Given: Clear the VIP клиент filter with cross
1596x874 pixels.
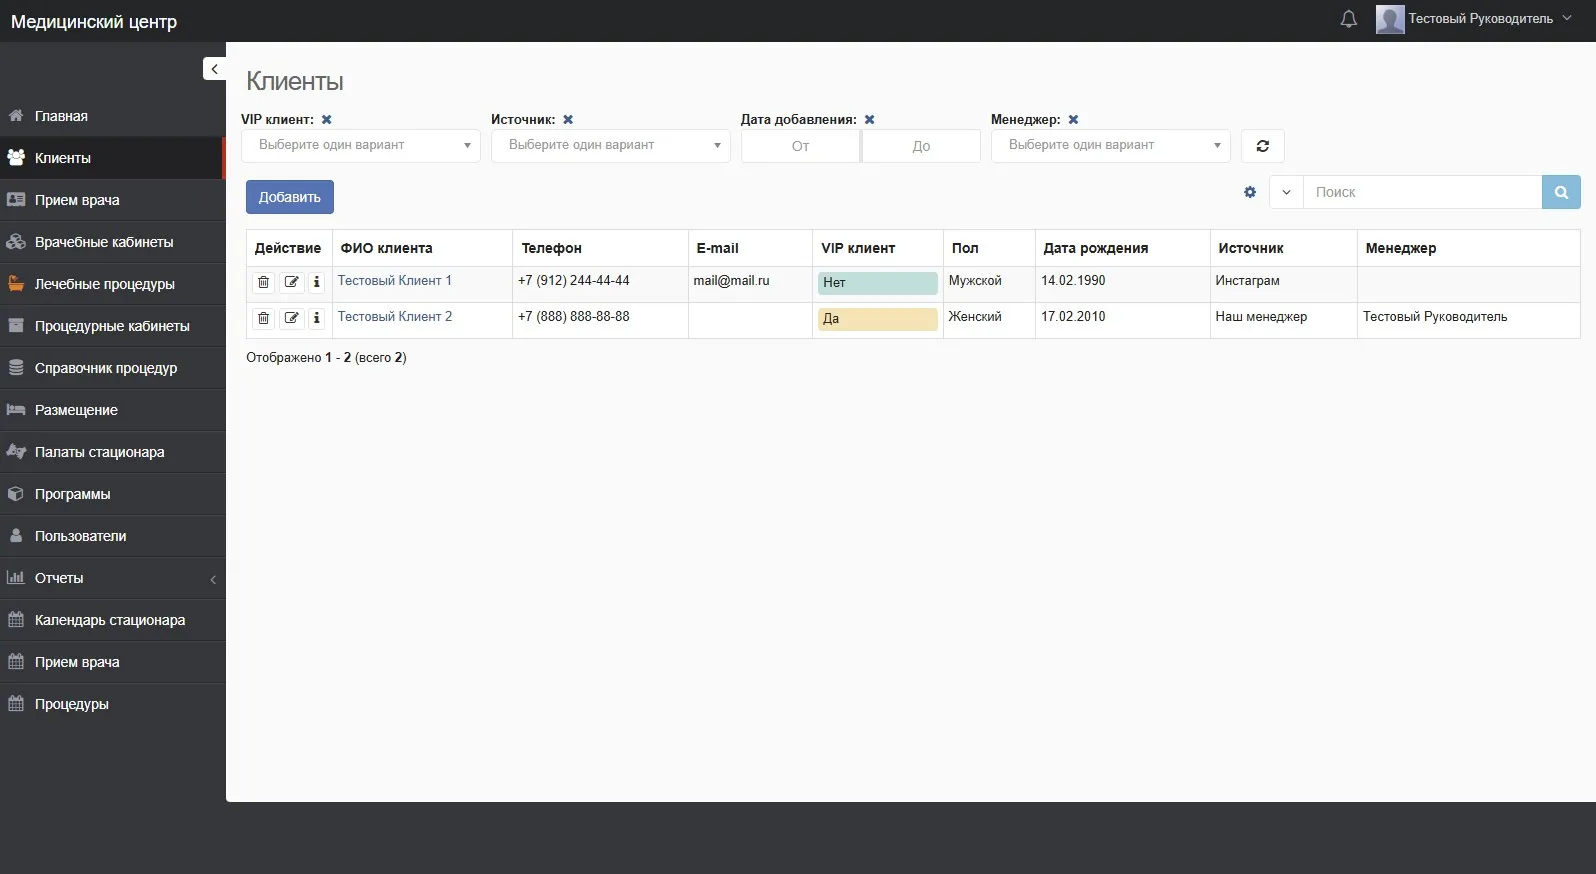Looking at the screenshot, I should (x=326, y=119).
